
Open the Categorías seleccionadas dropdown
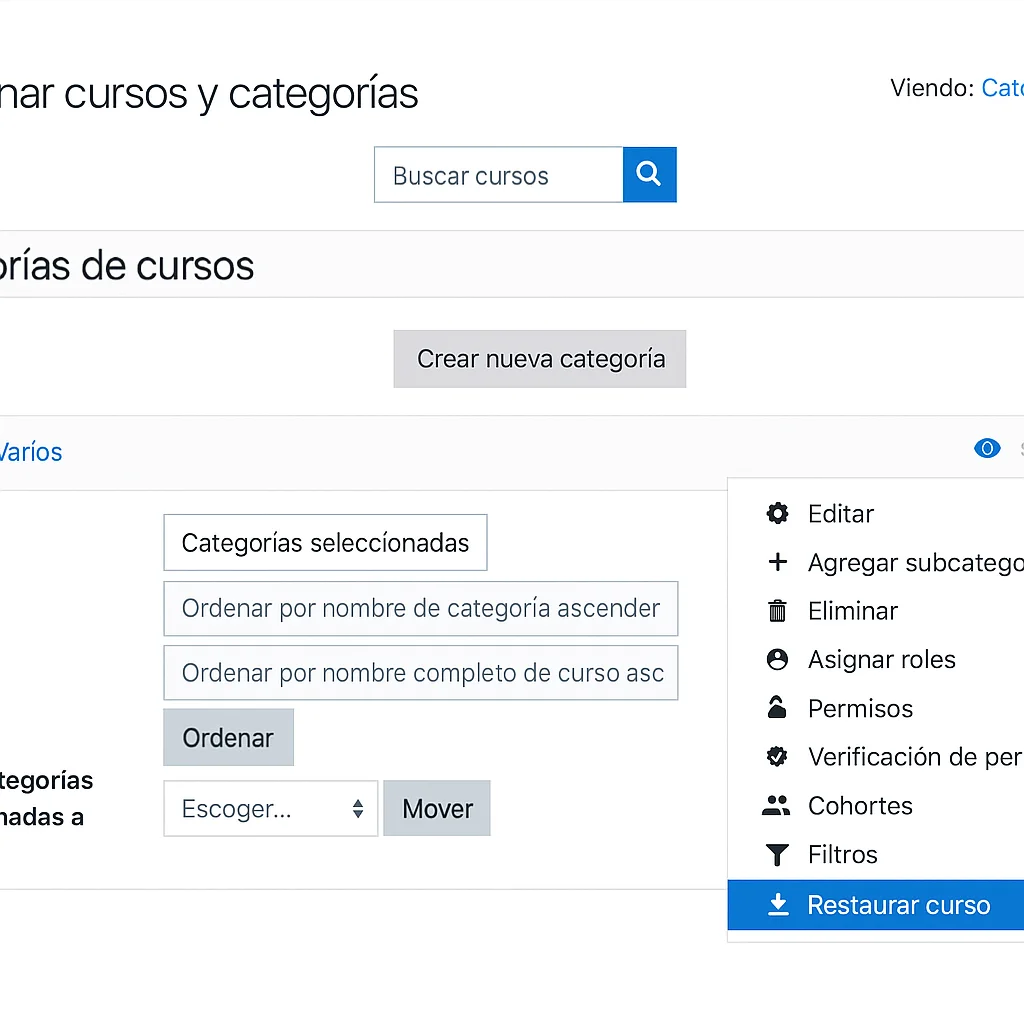[x=325, y=542]
